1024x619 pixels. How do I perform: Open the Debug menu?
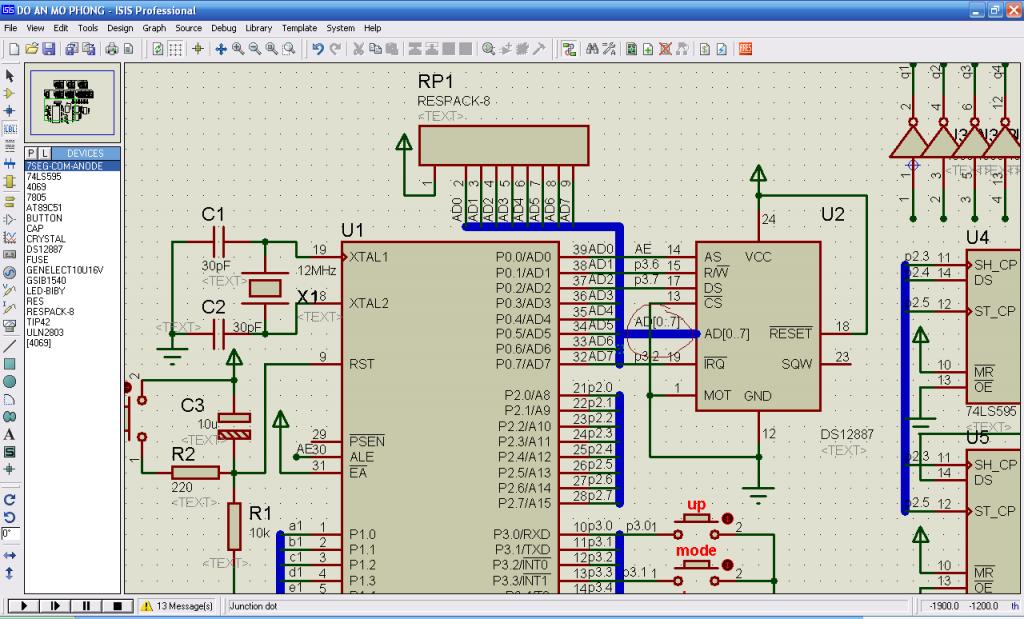point(223,28)
